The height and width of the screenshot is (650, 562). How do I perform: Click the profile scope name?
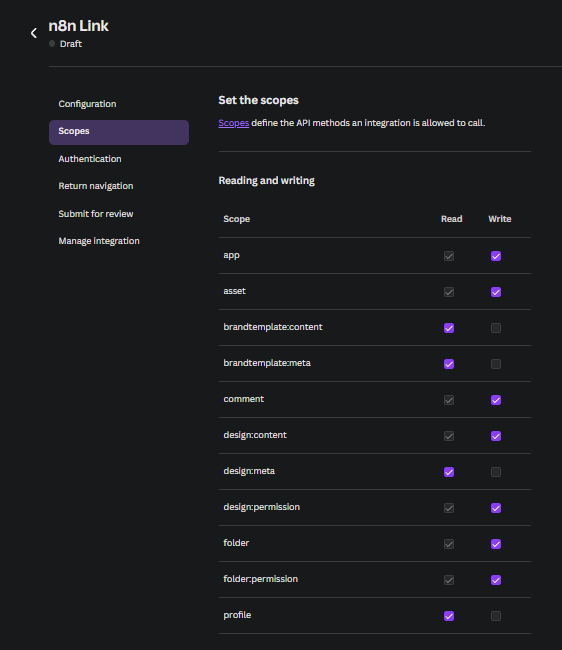coord(237,615)
